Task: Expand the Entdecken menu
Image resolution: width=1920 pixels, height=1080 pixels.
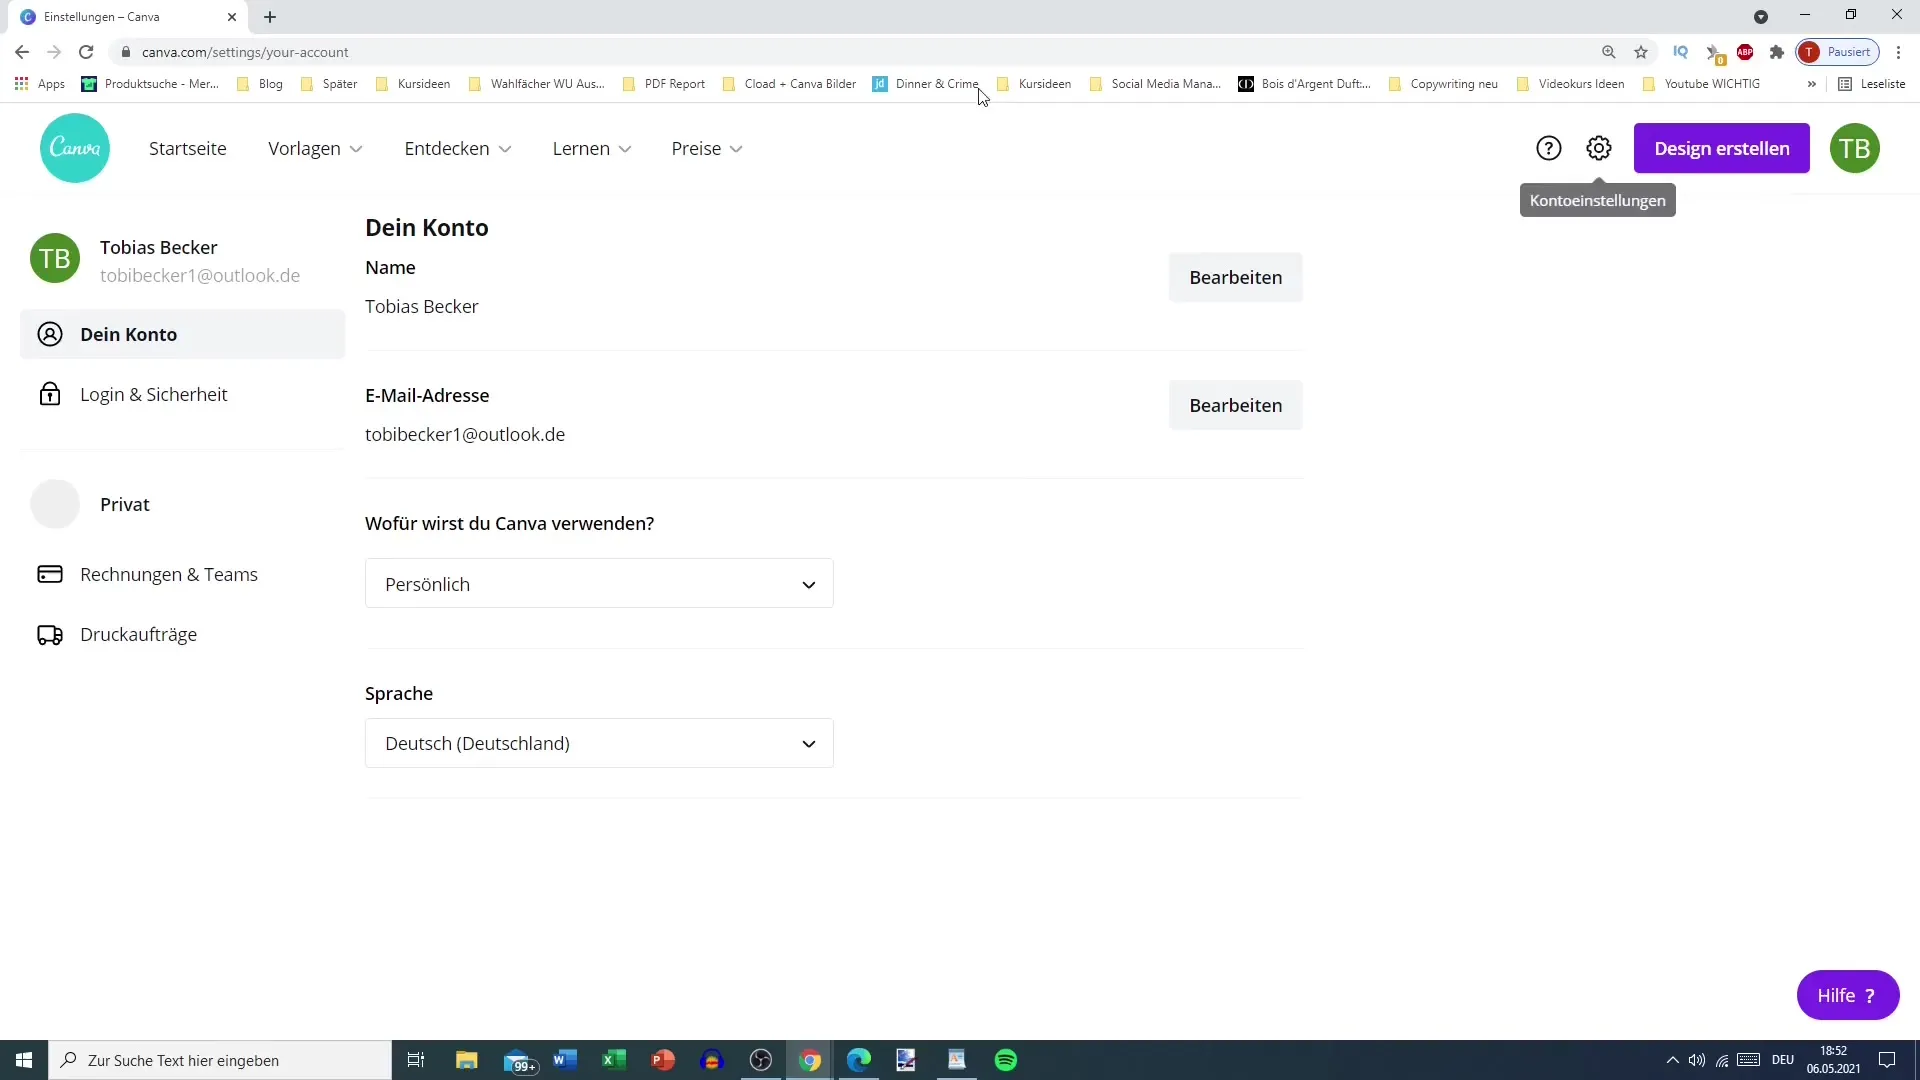Action: pos(457,148)
